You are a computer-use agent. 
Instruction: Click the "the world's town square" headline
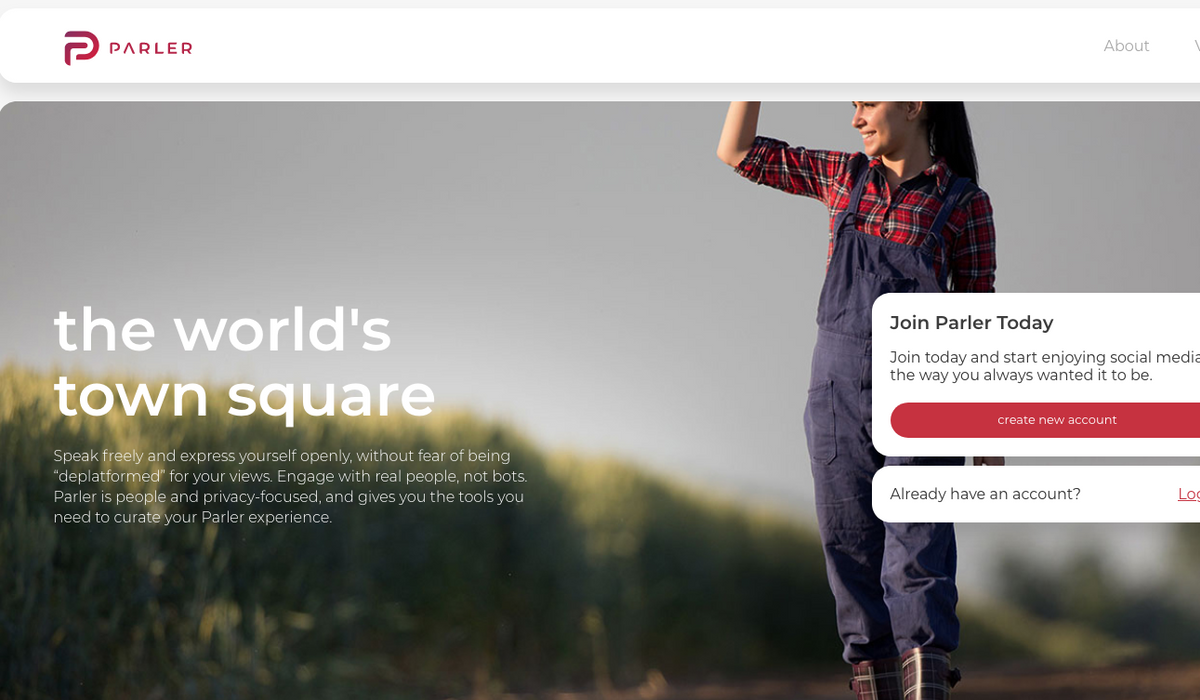pos(244,362)
